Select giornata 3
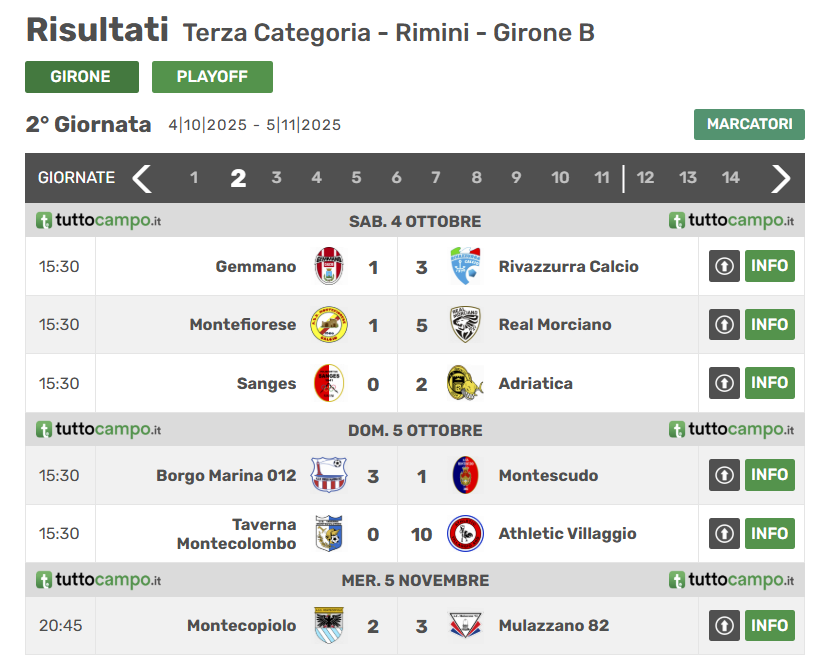The width and height of the screenshot is (827, 664). click(276, 178)
